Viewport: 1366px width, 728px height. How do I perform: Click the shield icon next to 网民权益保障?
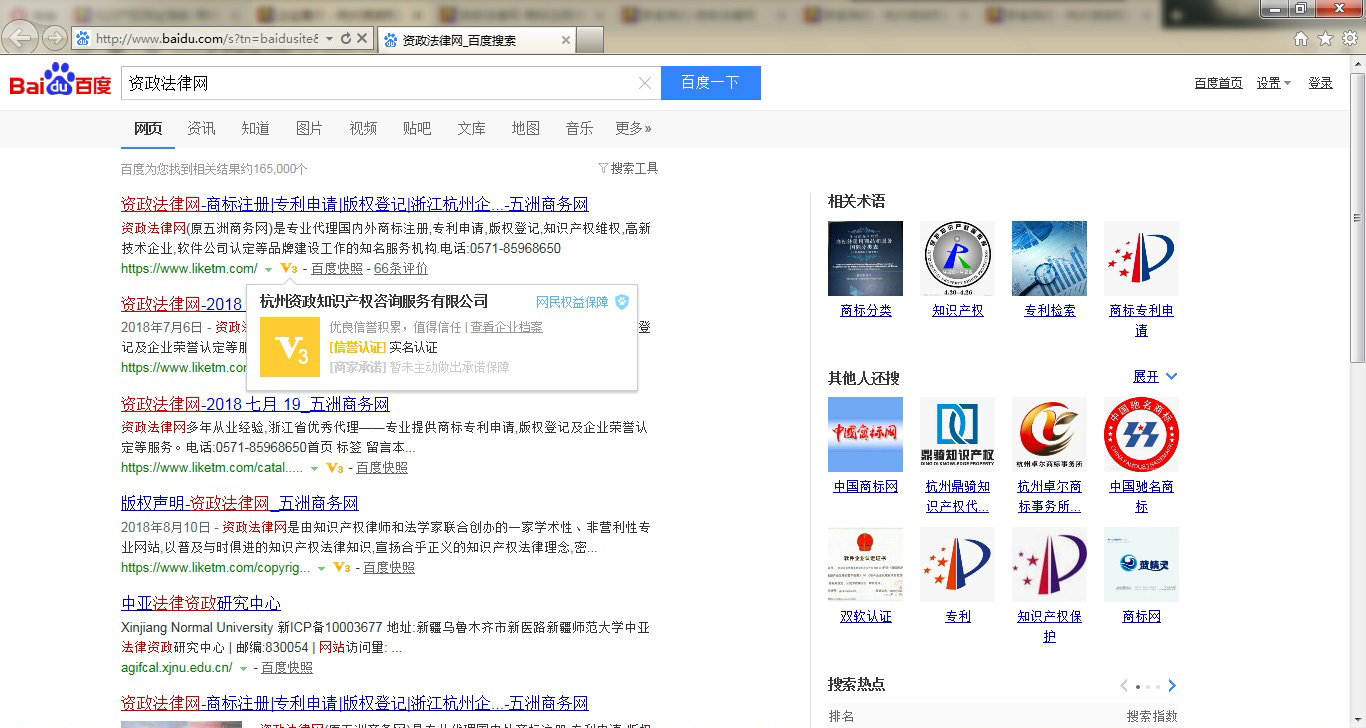pyautogui.click(x=622, y=302)
